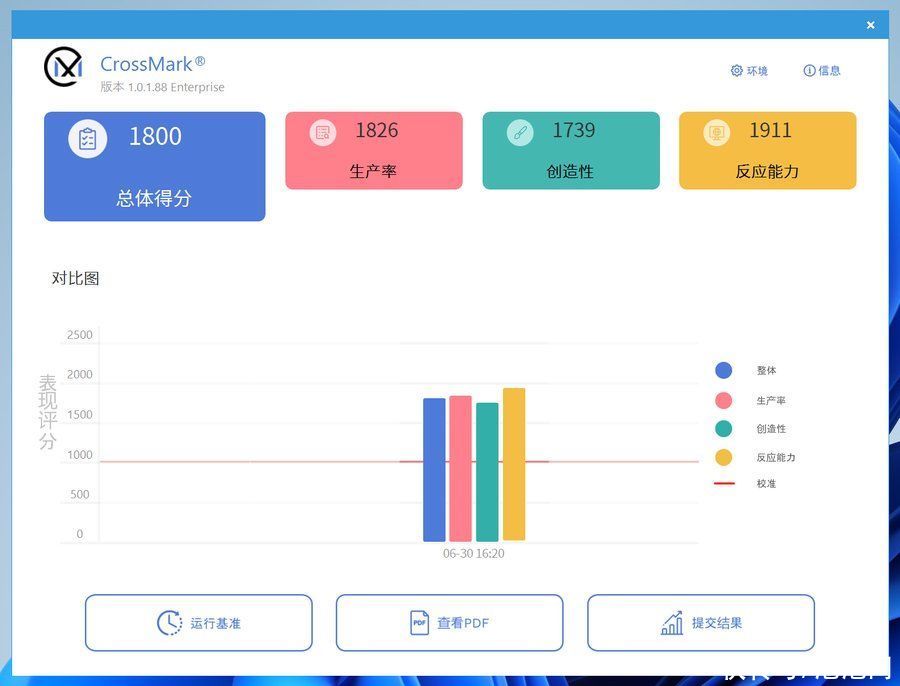Click the teal creativity bar in chart
This screenshot has height=686, width=900.
(487, 472)
